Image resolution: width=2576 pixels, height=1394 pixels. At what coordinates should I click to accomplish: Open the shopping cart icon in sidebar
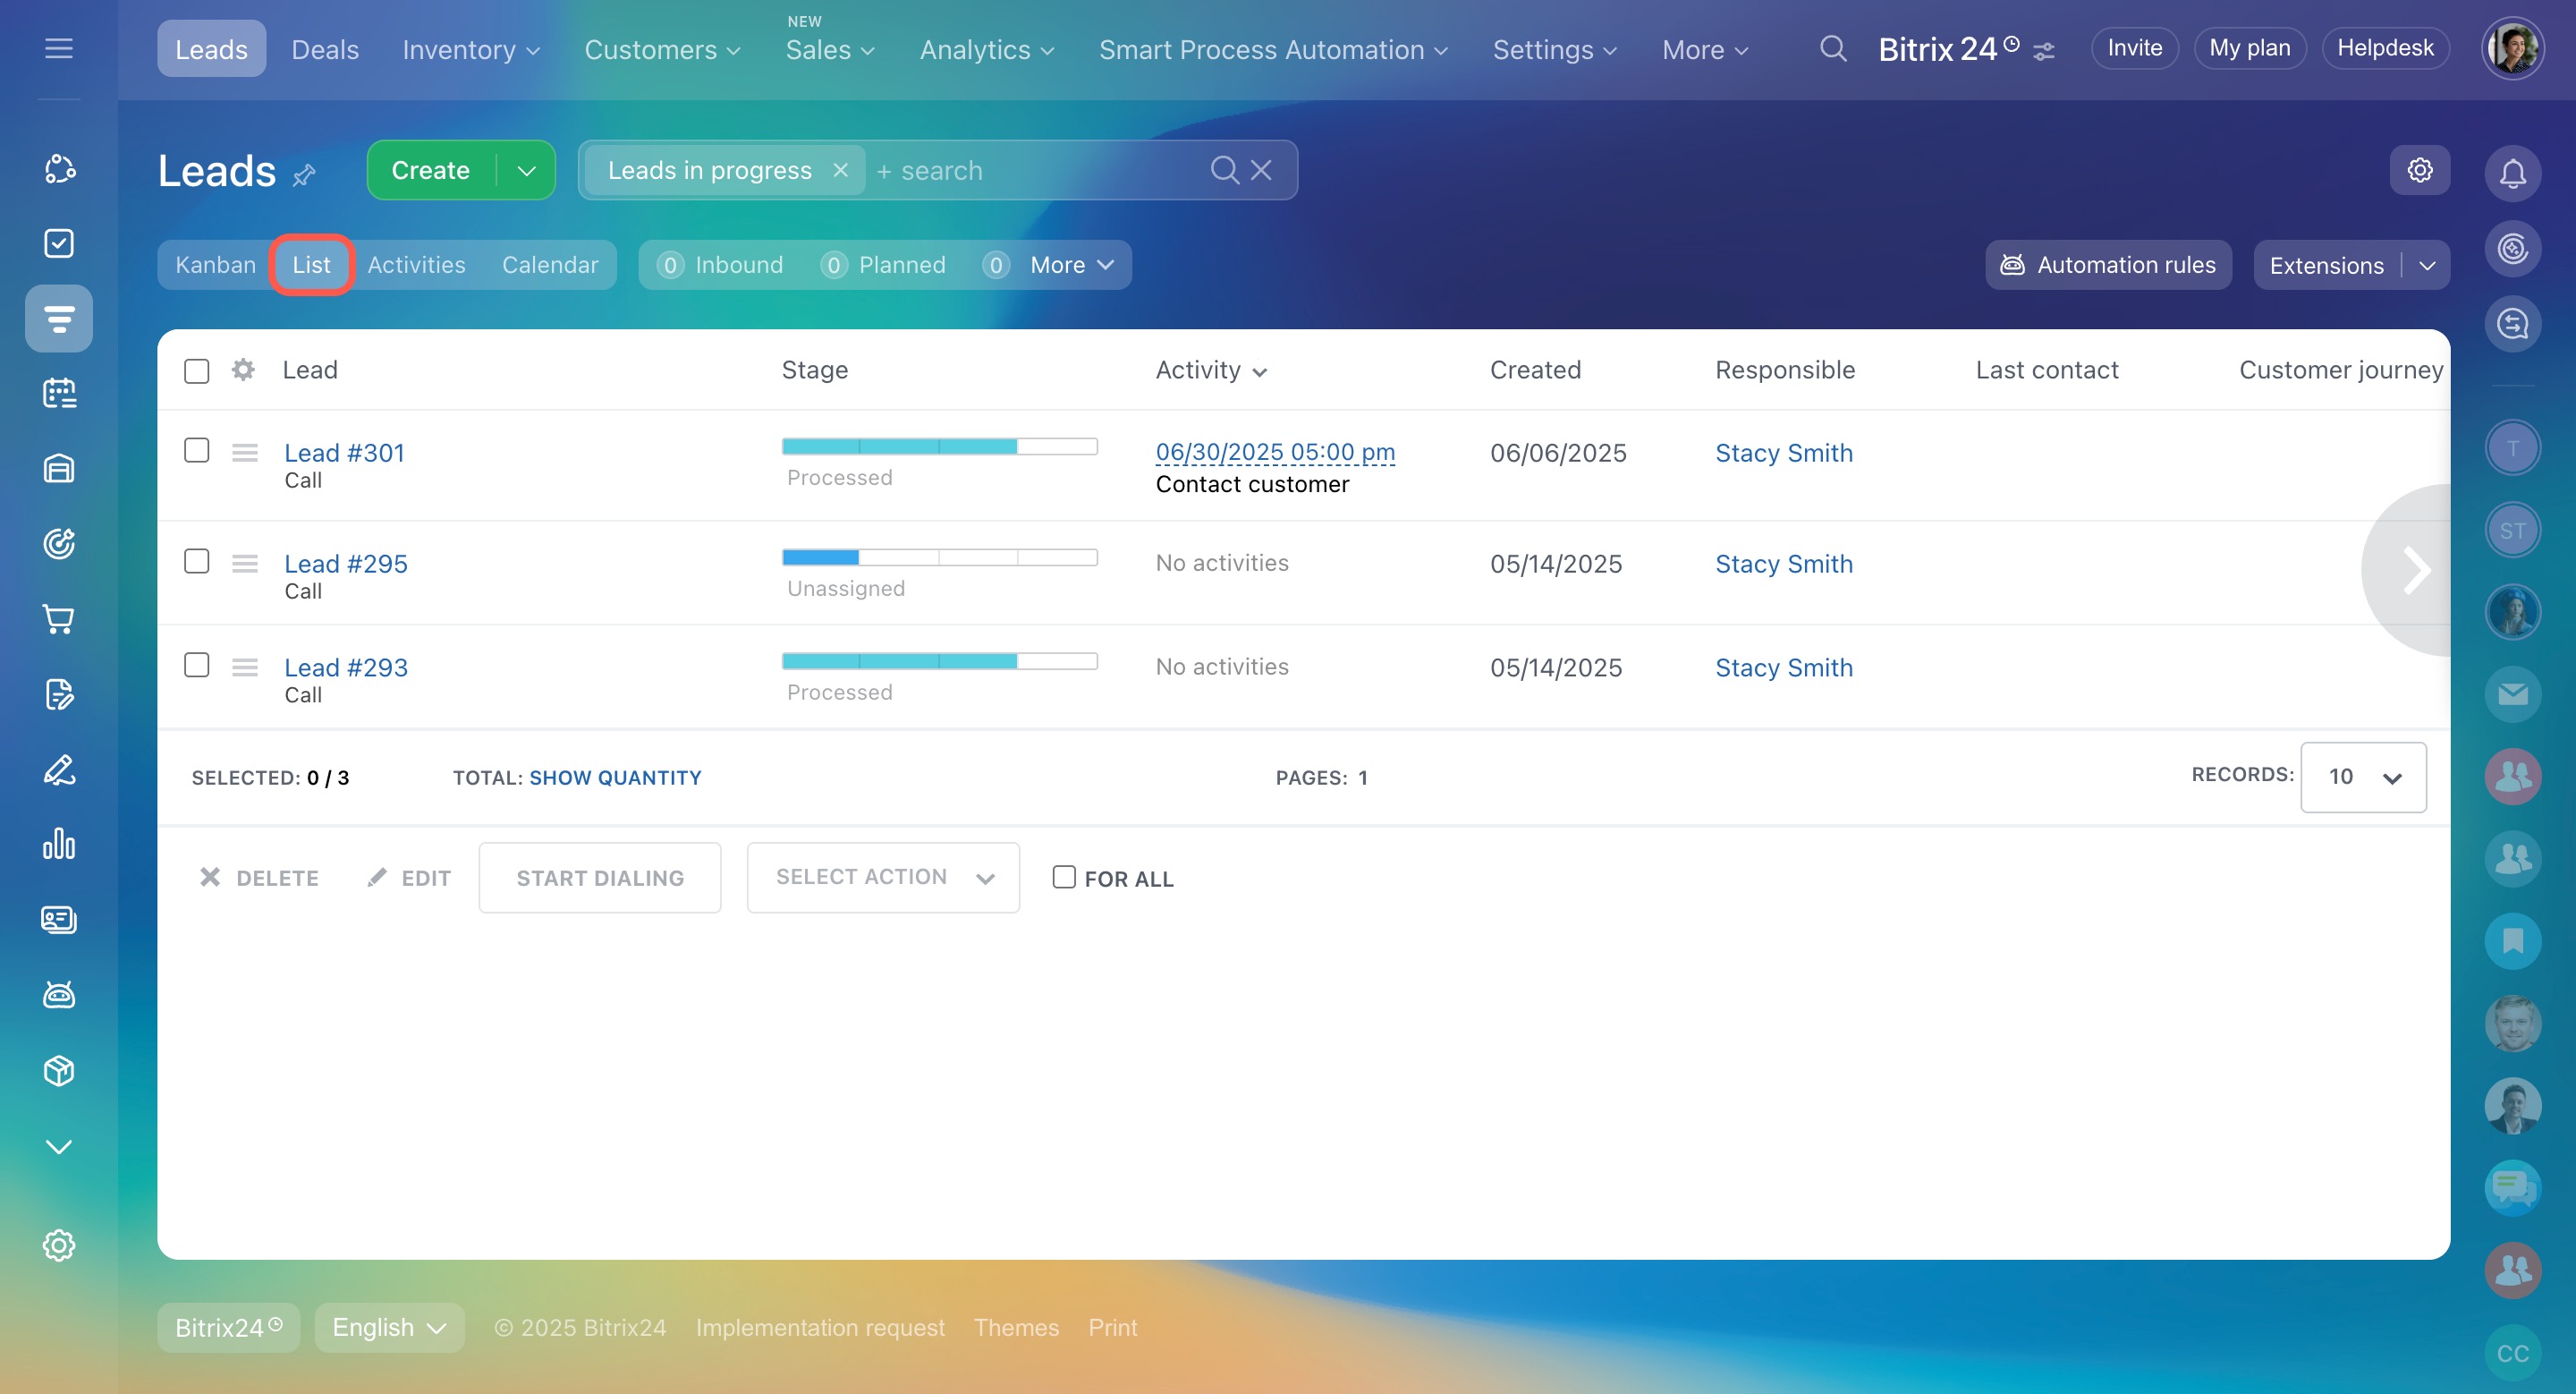(x=59, y=619)
